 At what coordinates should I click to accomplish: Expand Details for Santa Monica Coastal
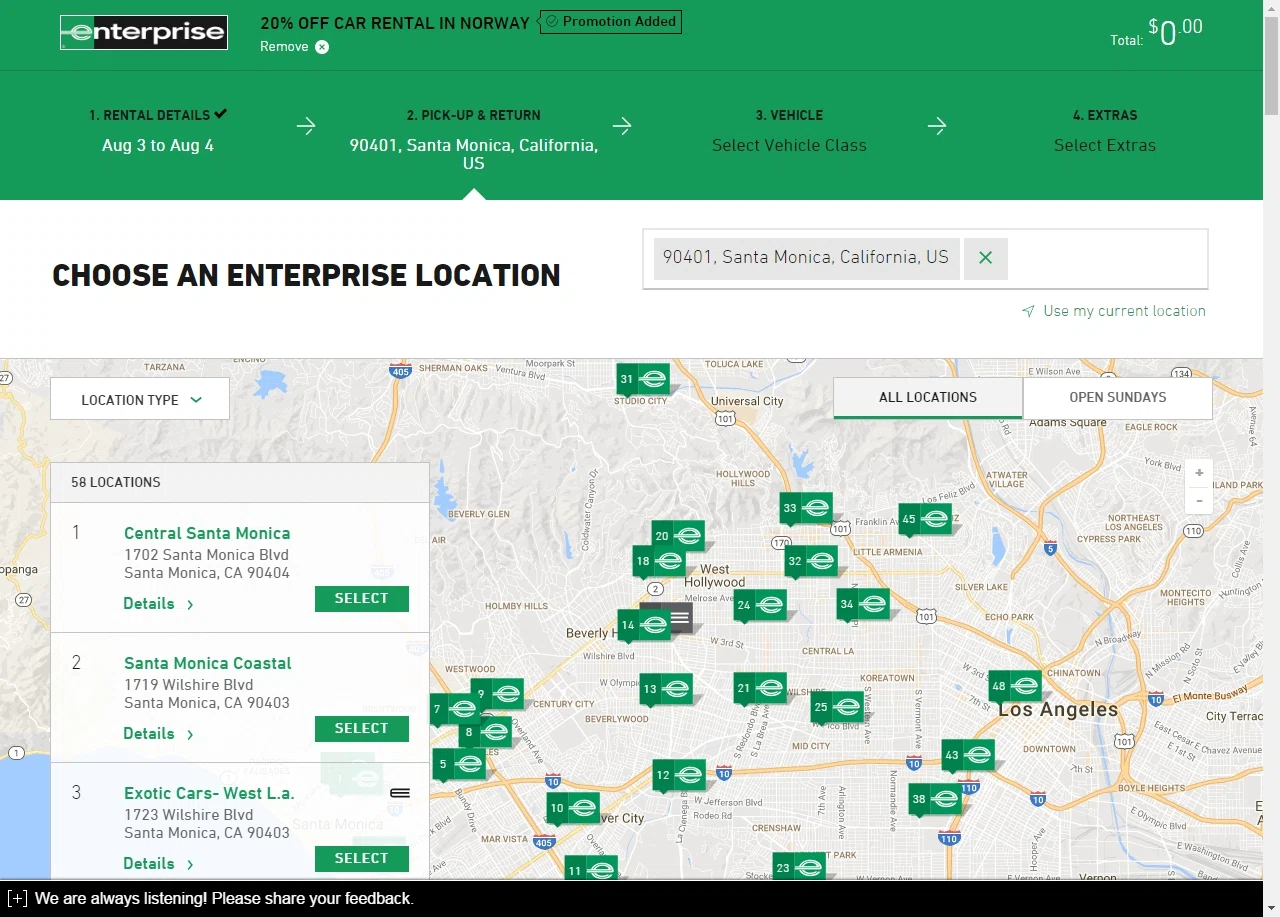tap(158, 734)
